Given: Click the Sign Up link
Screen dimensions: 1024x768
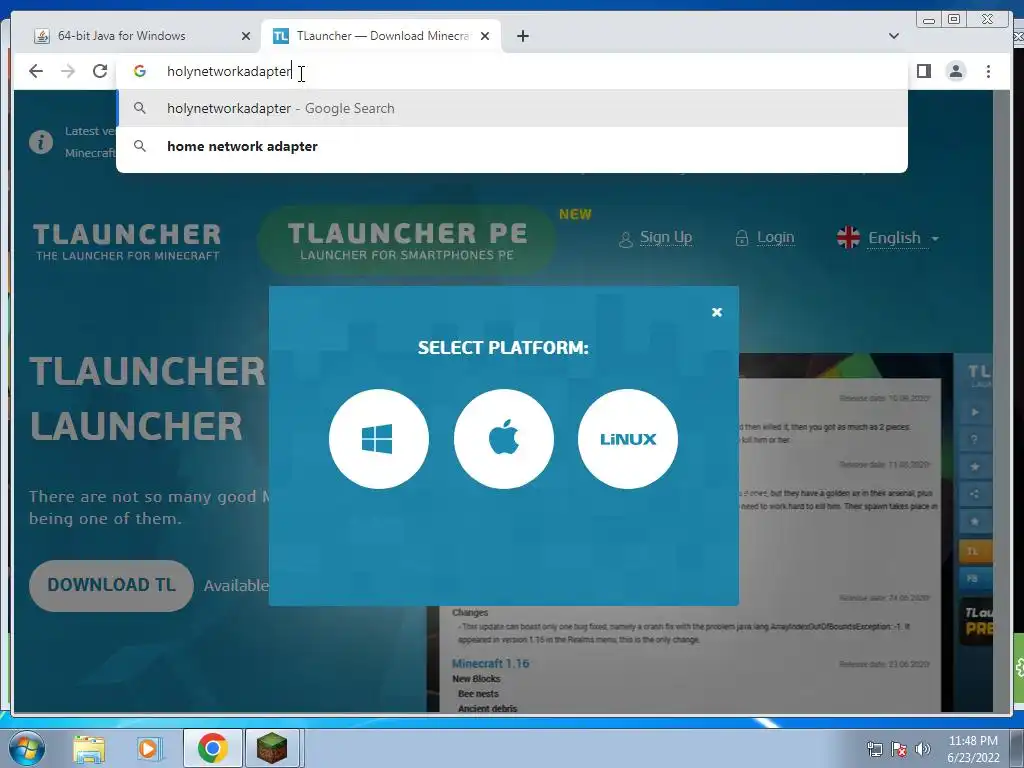Looking at the screenshot, I should pos(665,238).
